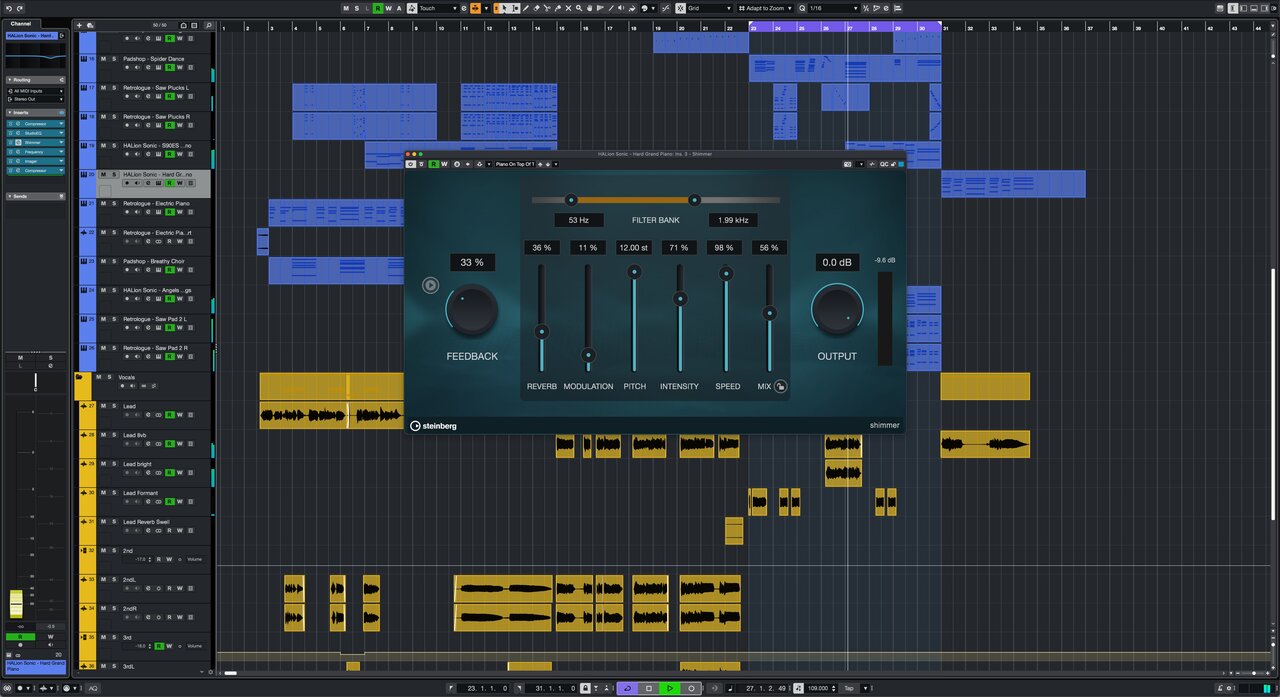Click the Reverb slider handle in Shimmer
The height and width of the screenshot is (697, 1280).
541,331
